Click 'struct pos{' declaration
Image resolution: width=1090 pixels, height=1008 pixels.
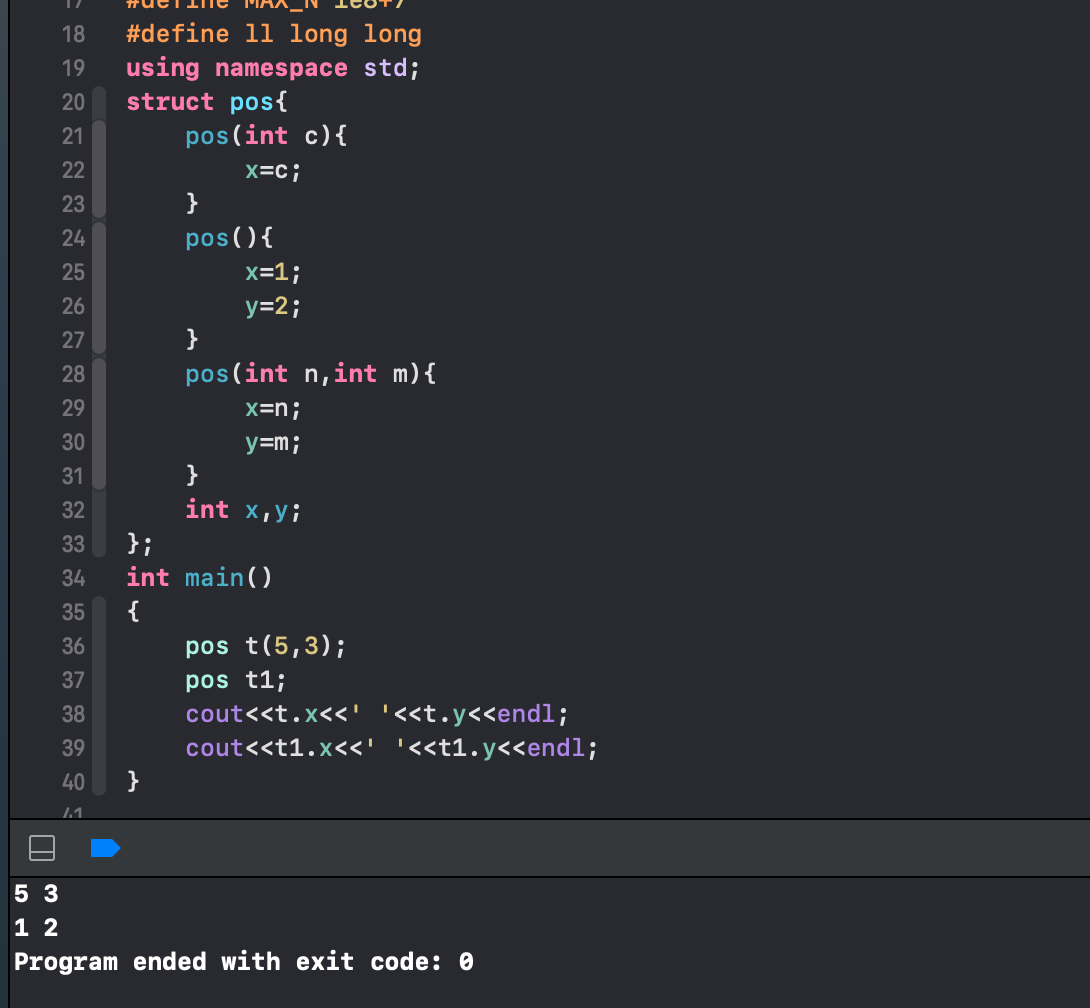pos(206,102)
